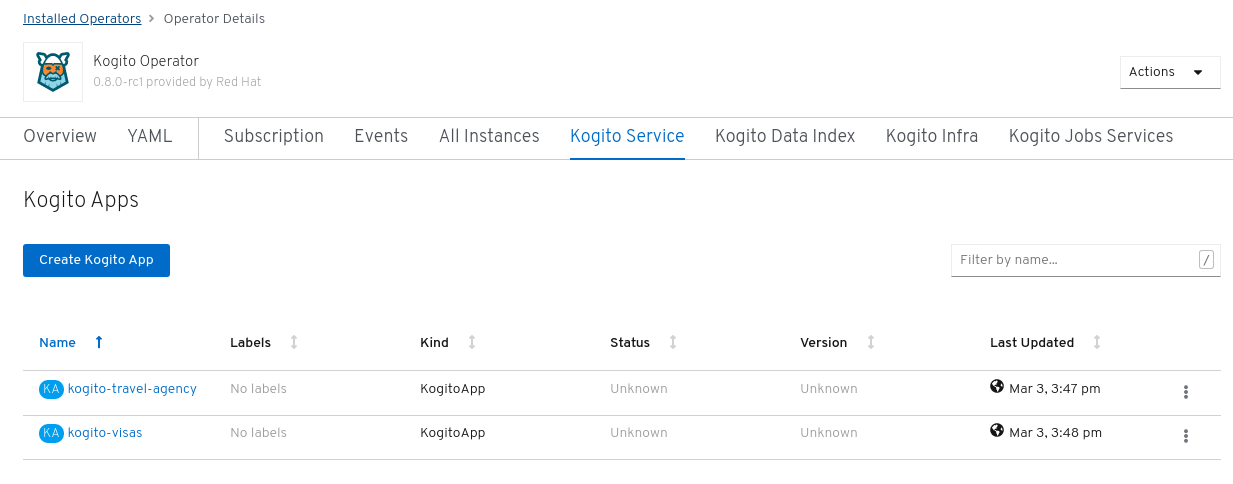The height and width of the screenshot is (484, 1233).
Task: Open the Kogito Data Index tab
Action: 785,136
